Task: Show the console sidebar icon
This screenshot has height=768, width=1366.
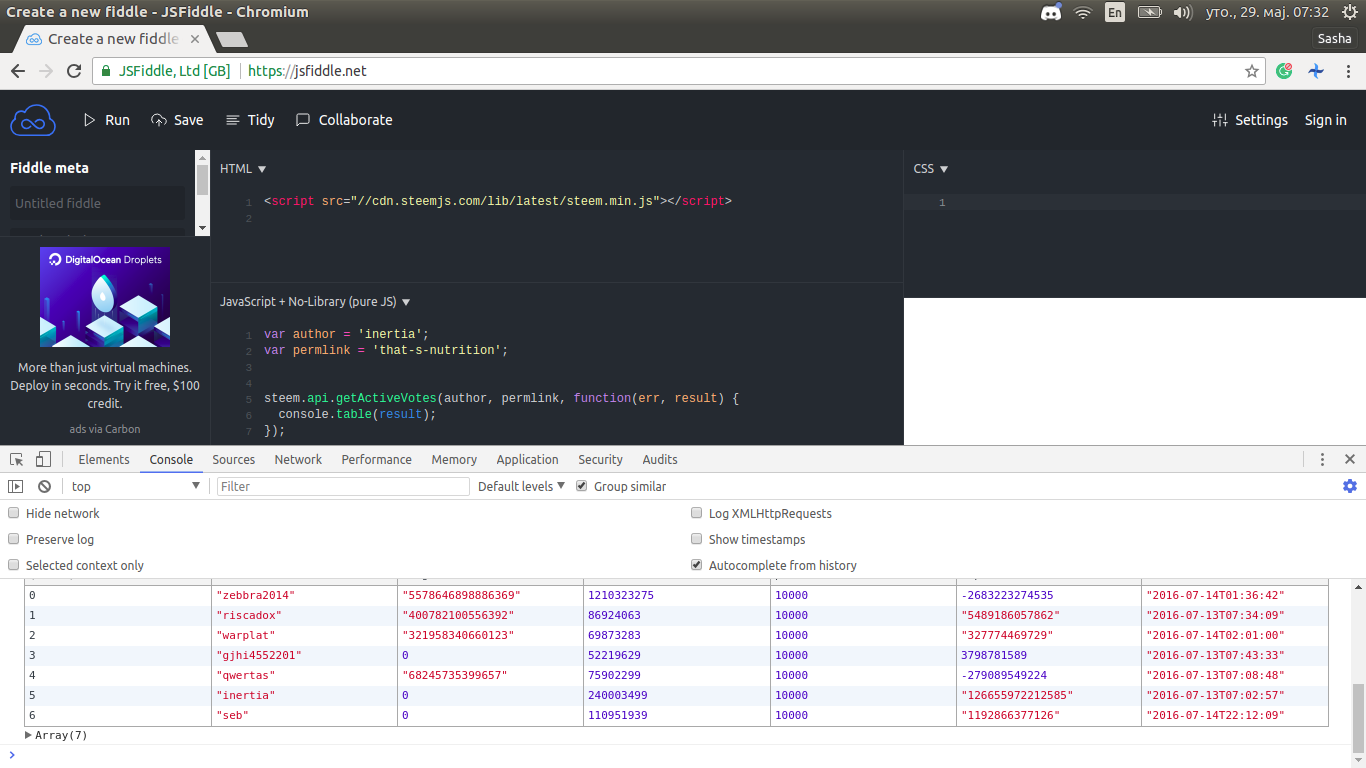Action: (x=16, y=486)
